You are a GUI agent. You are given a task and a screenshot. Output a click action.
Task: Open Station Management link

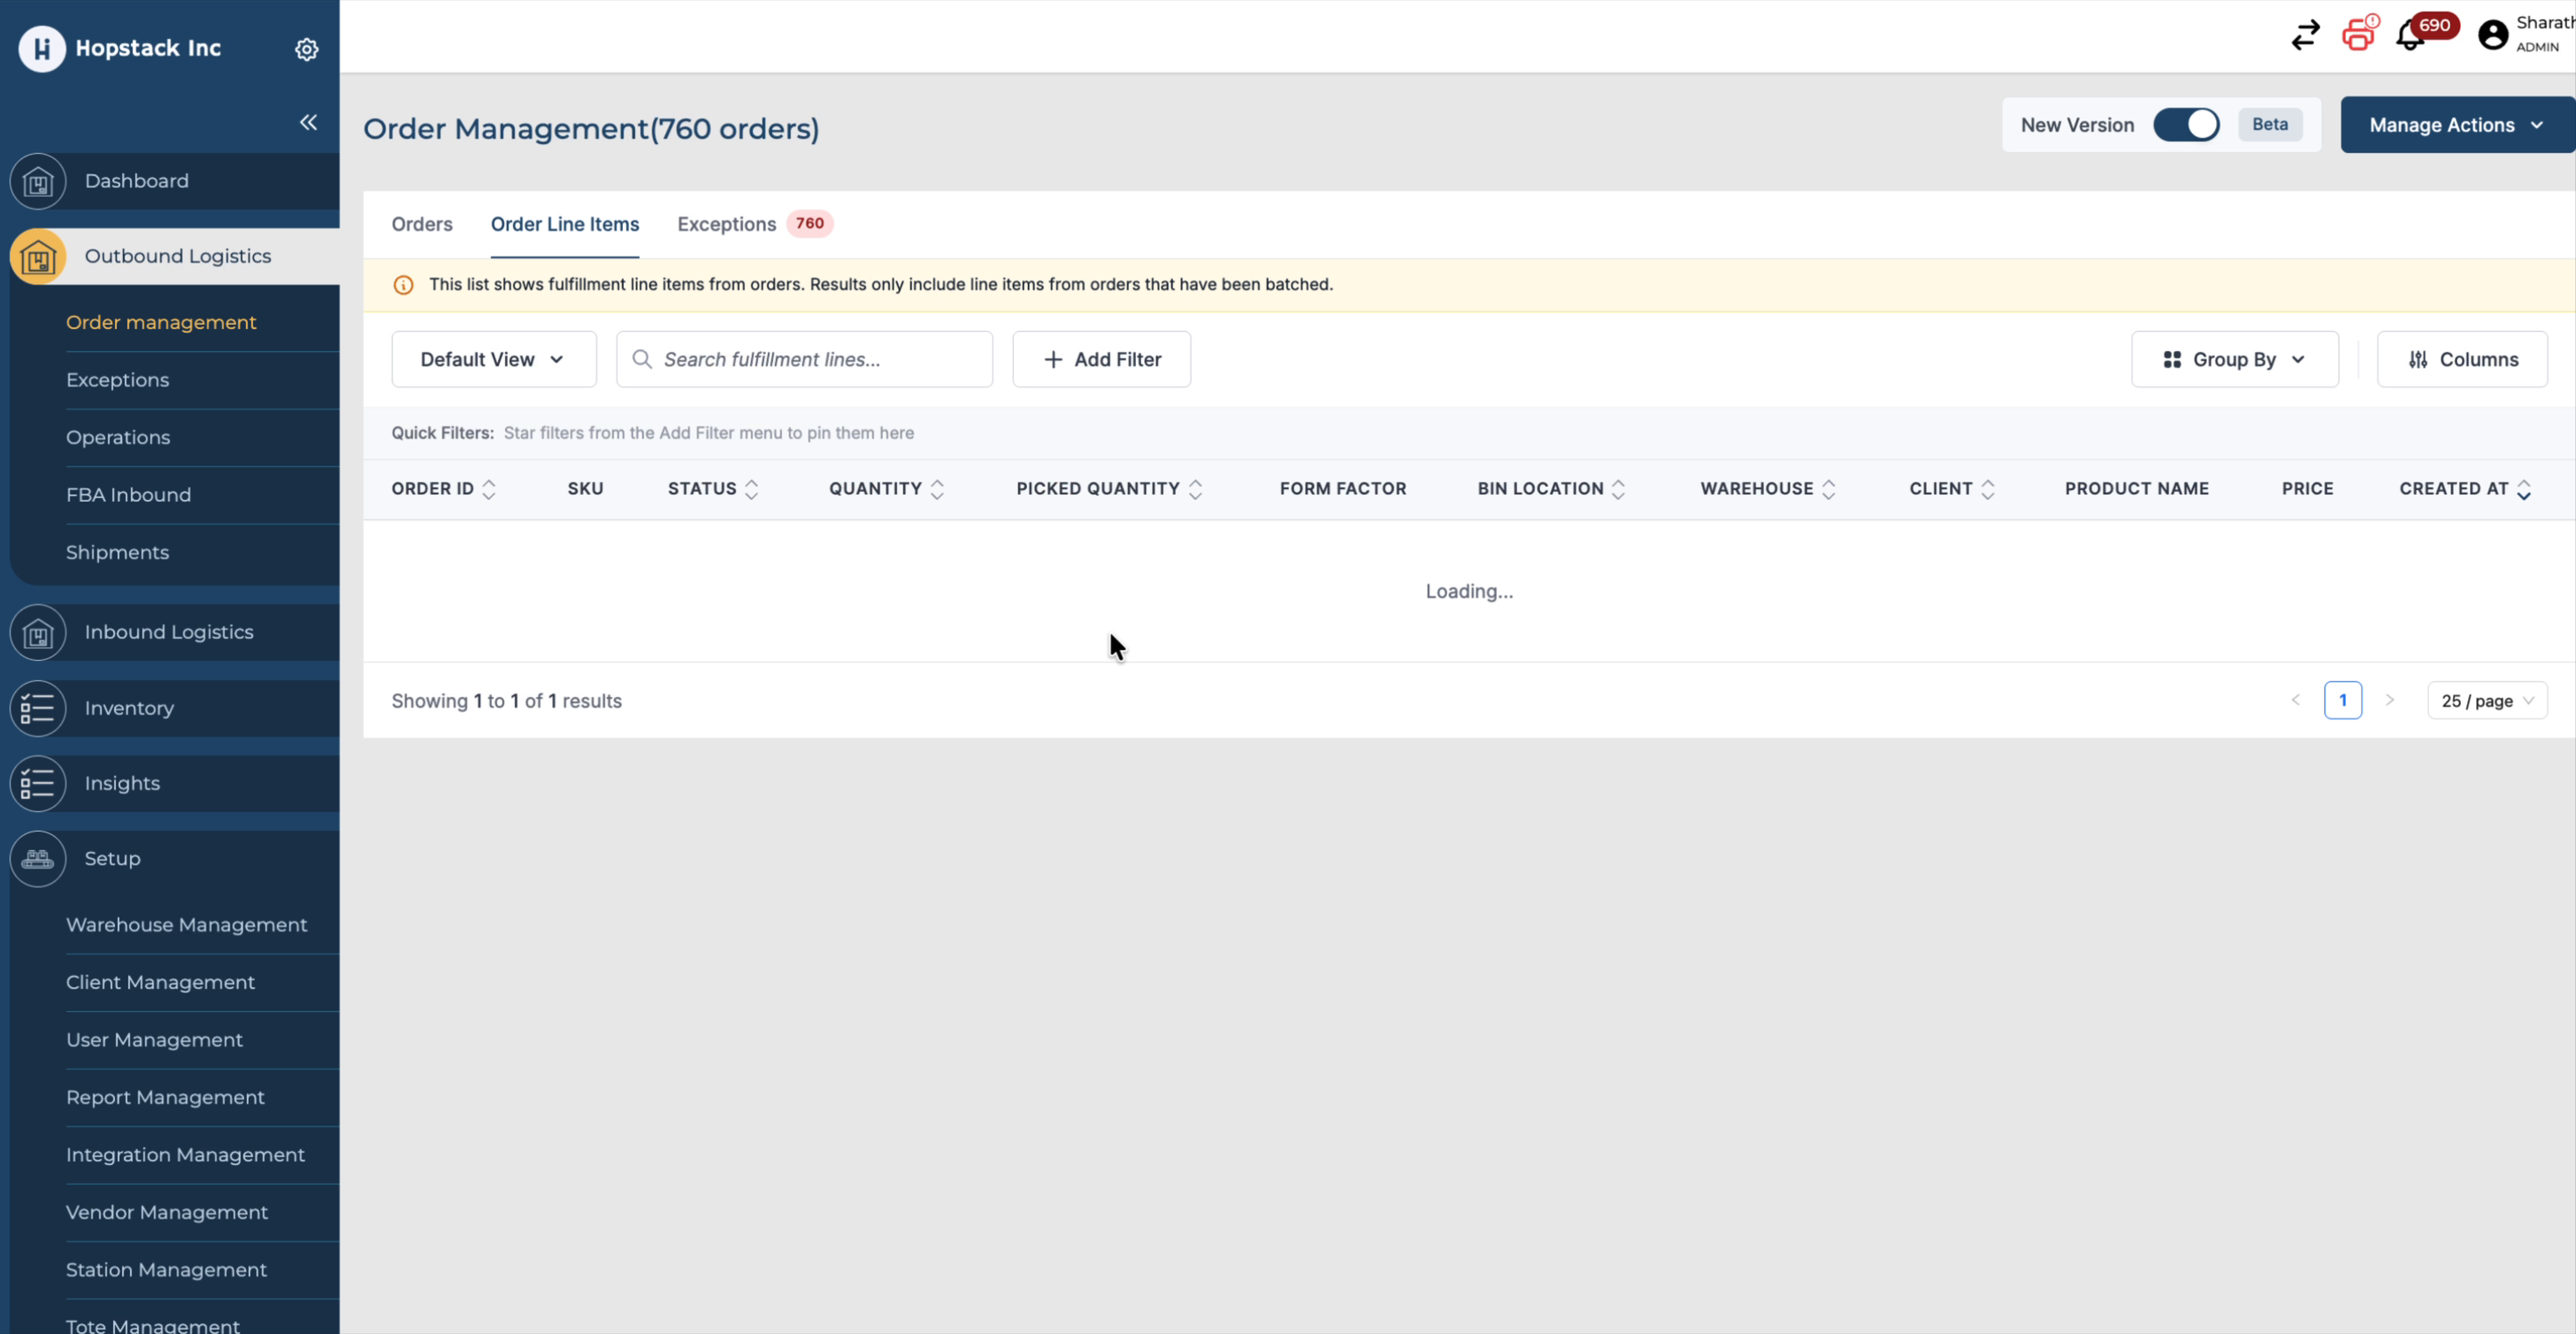166,1270
